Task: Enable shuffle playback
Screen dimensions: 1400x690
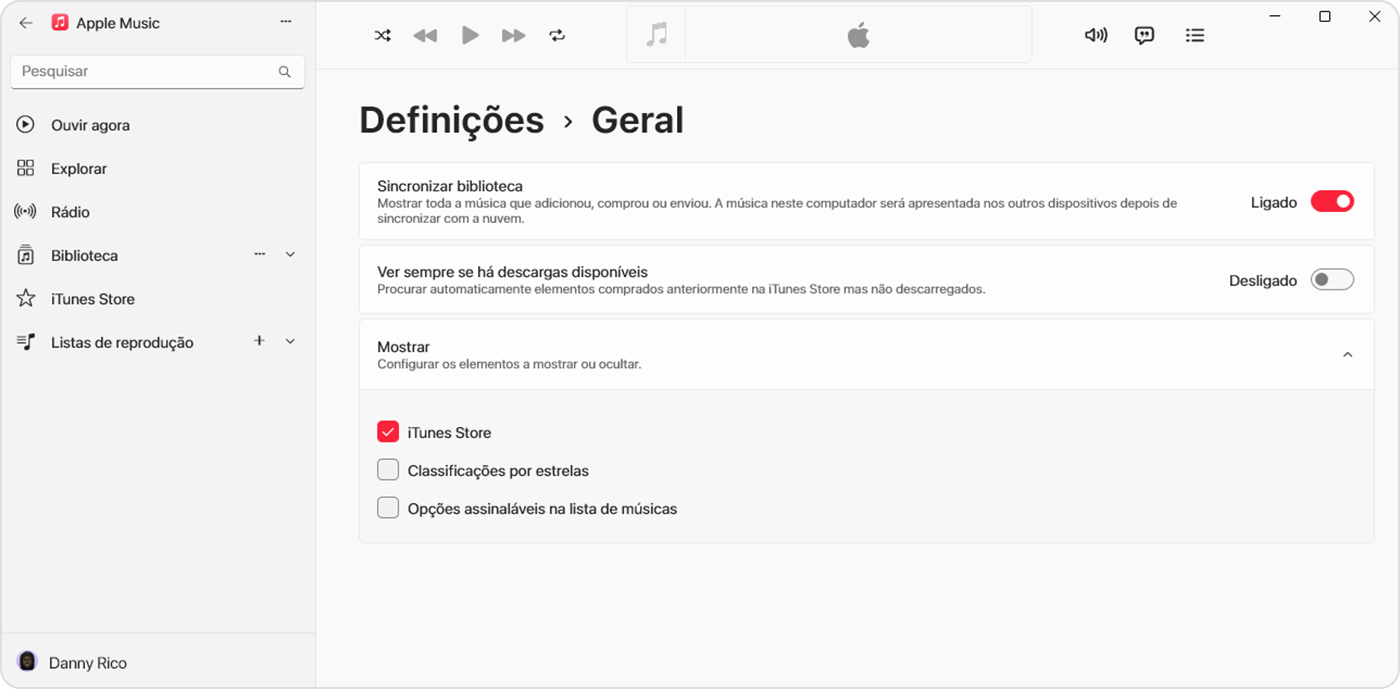Action: click(382, 35)
